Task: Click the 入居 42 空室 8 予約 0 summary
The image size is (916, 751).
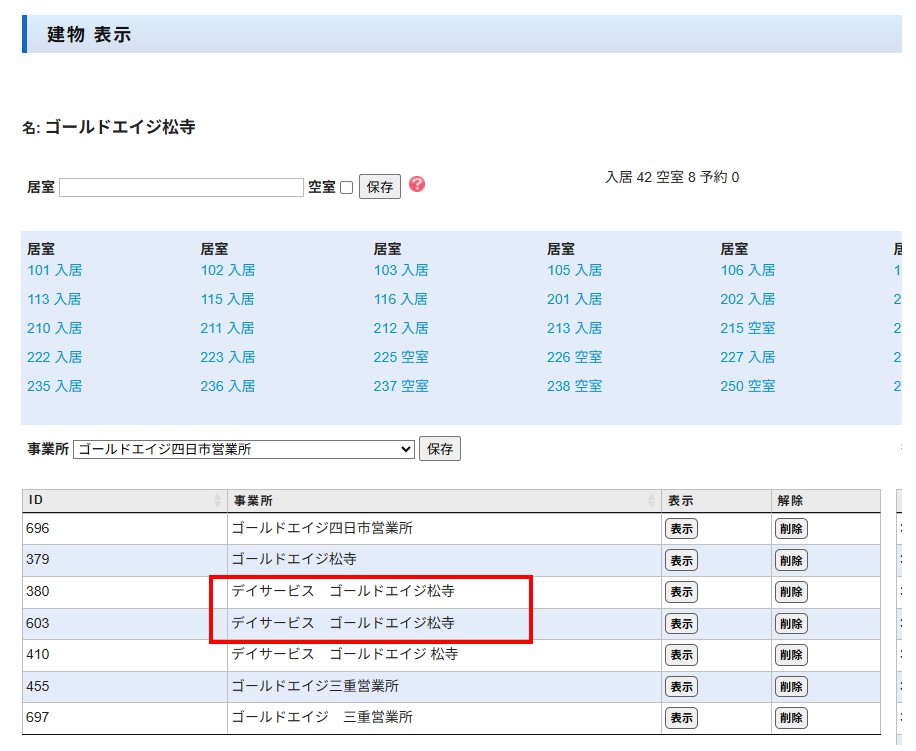Action: click(x=672, y=177)
